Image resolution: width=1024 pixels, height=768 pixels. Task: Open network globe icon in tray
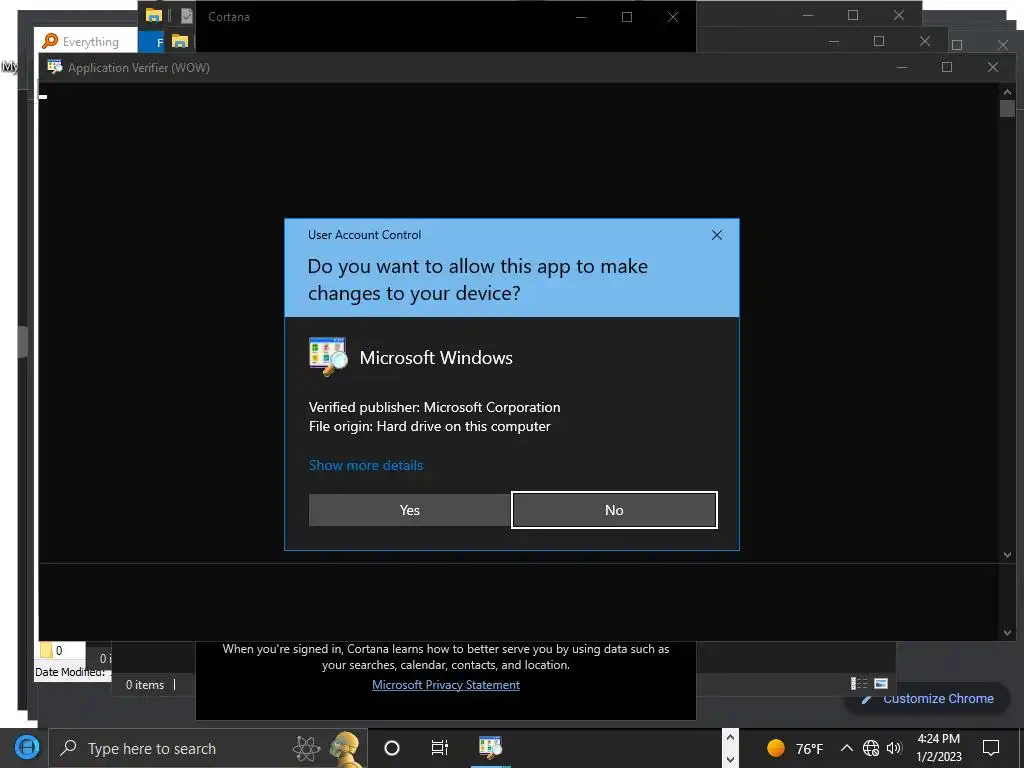pos(871,748)
